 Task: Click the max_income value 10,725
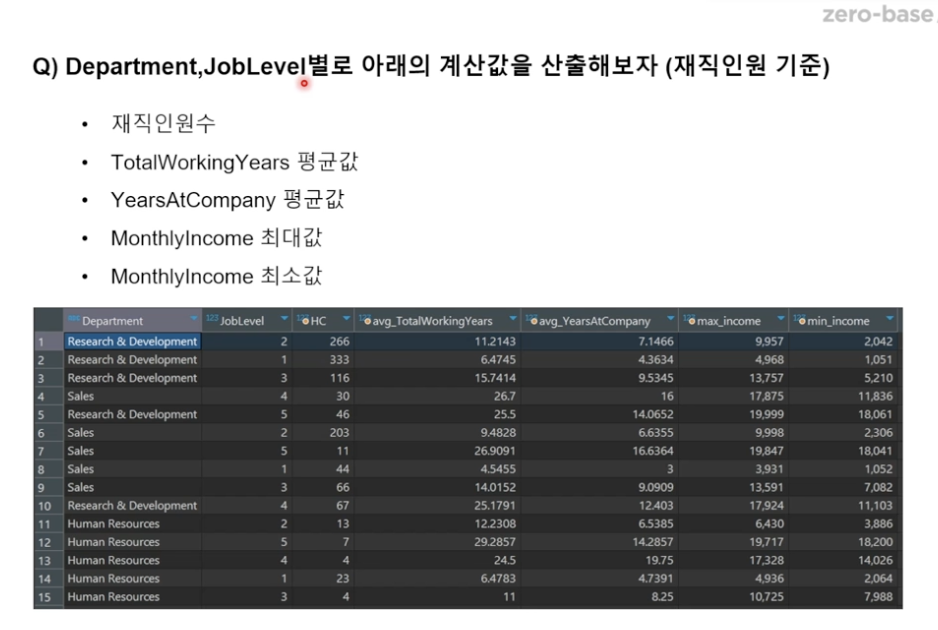(767, 596)
